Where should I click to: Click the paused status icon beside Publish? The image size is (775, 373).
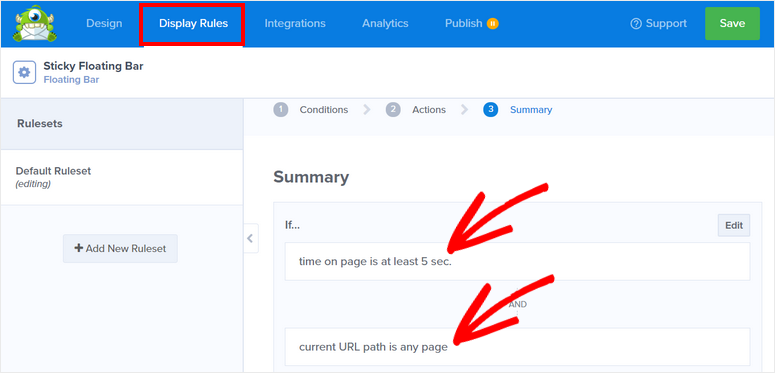point(492,24)
